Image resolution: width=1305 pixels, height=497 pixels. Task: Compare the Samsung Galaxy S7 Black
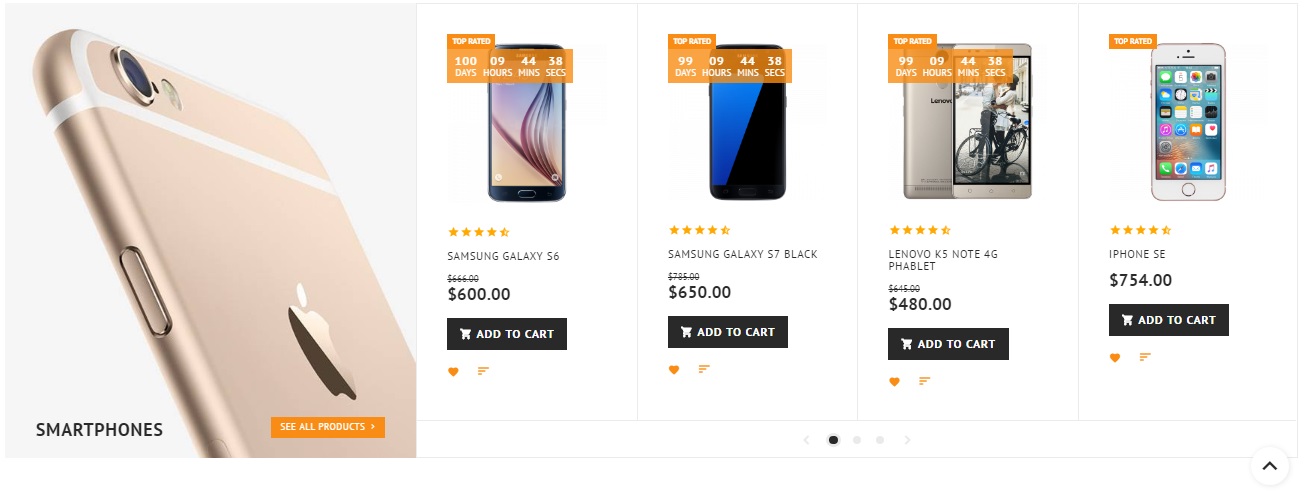(704, 369)
